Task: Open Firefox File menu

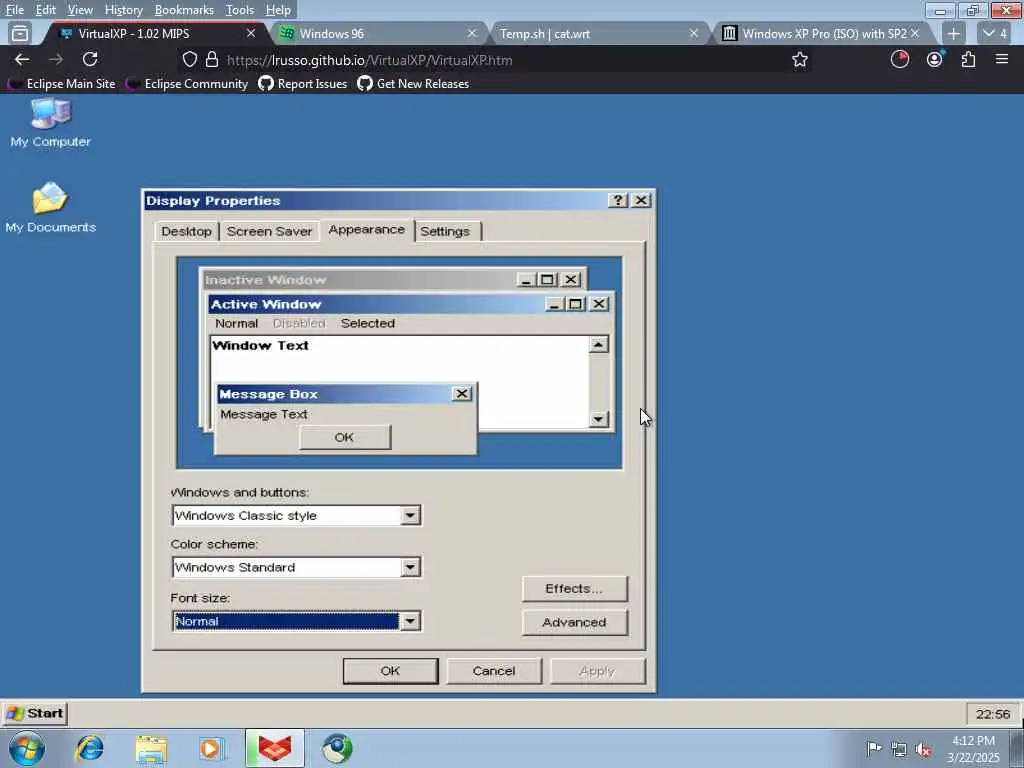Action: (14, 10)
